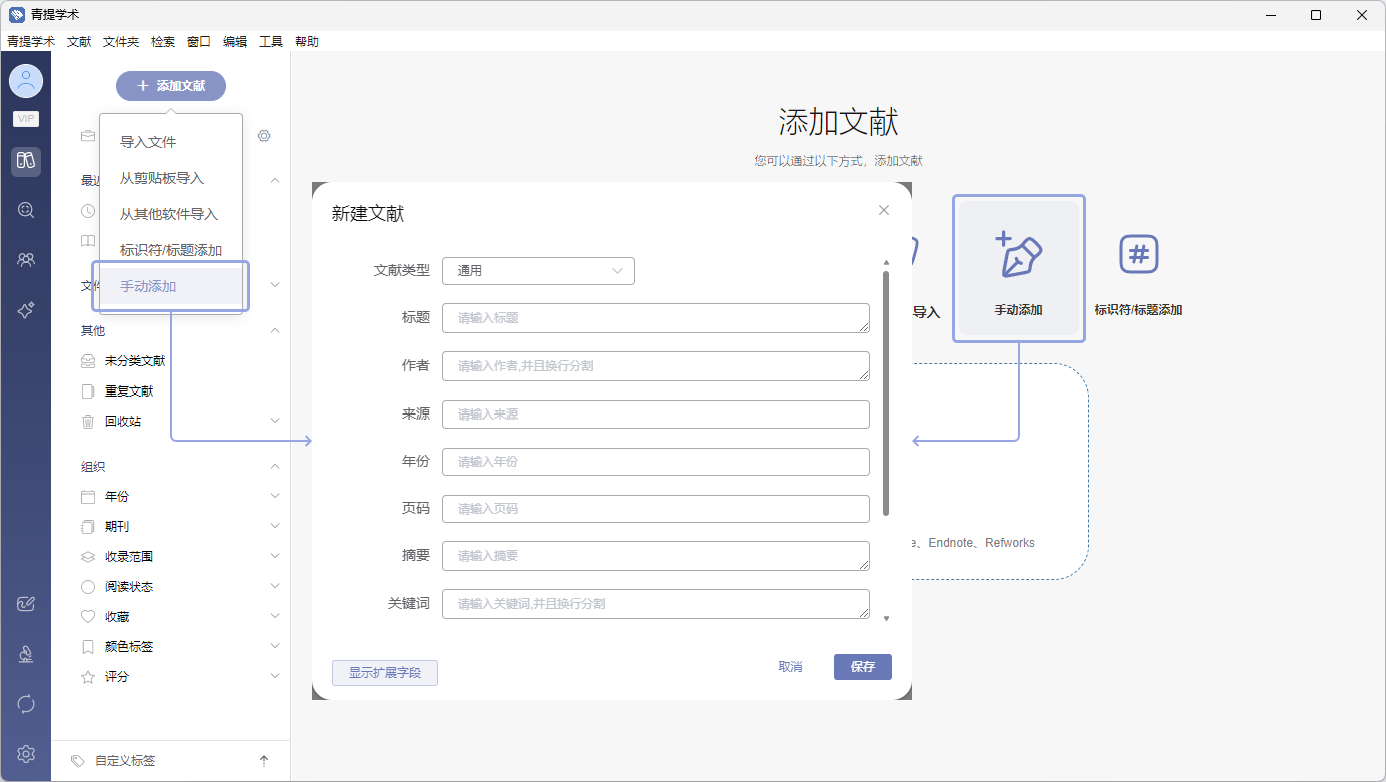The image size is (1386, 782).
Task: Choose 标识符/标题添加 from dropdown
Action: click(171, 250)
